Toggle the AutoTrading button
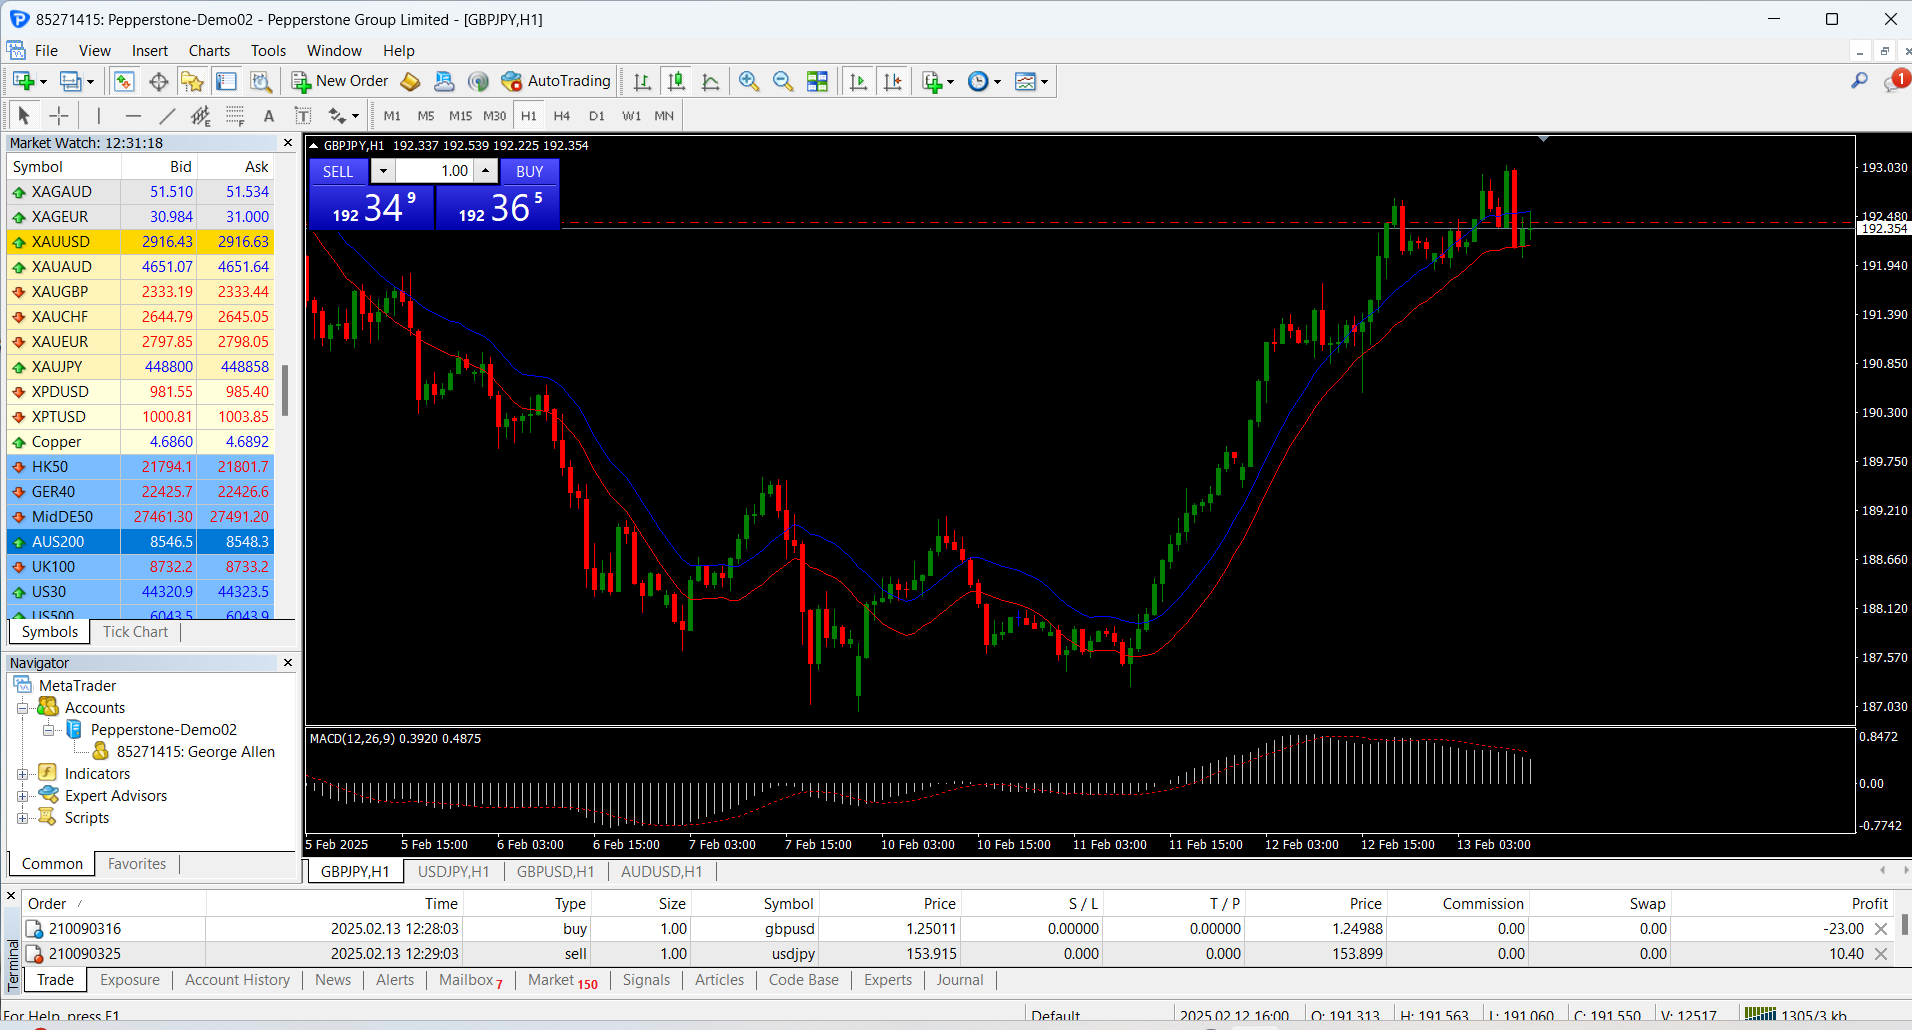 coord(556,81)
